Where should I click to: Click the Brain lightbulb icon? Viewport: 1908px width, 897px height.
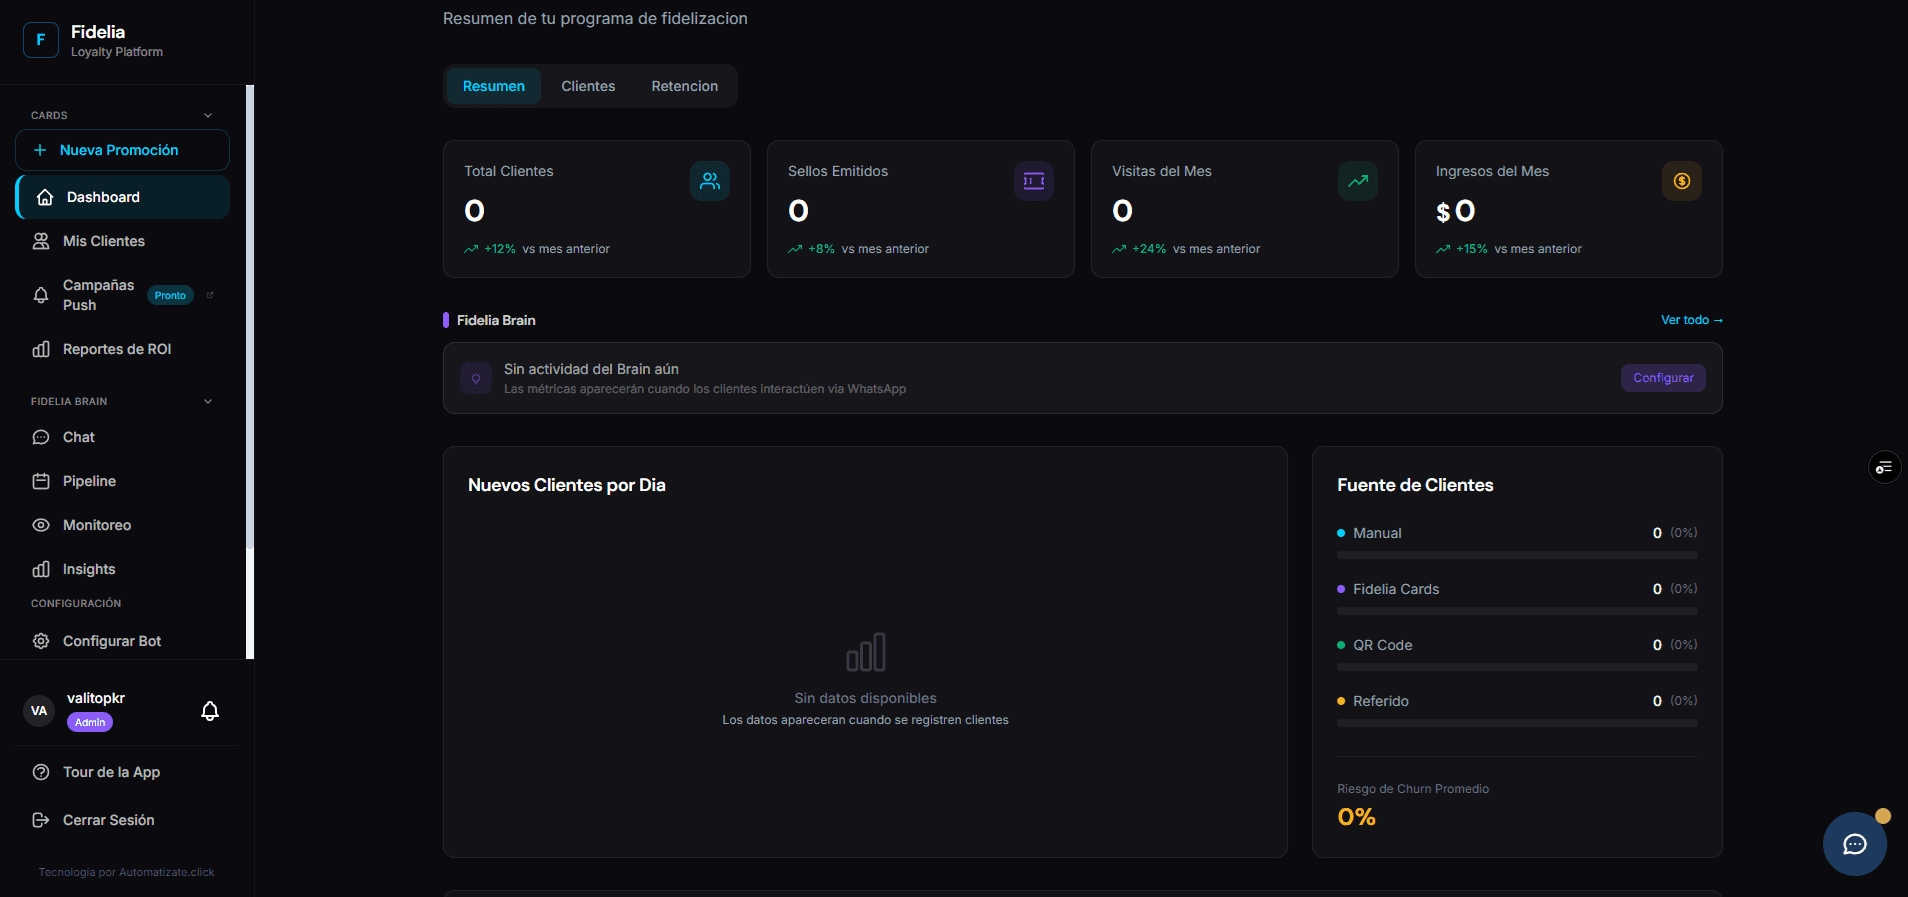tap(476, 378)
